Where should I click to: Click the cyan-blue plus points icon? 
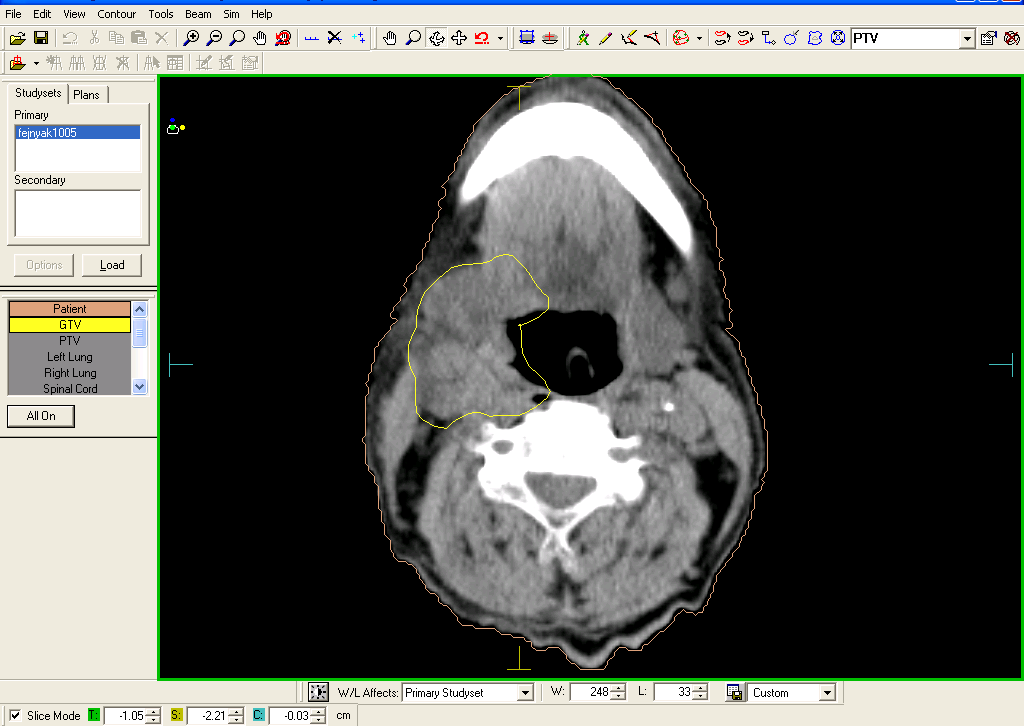click(358, 38)
